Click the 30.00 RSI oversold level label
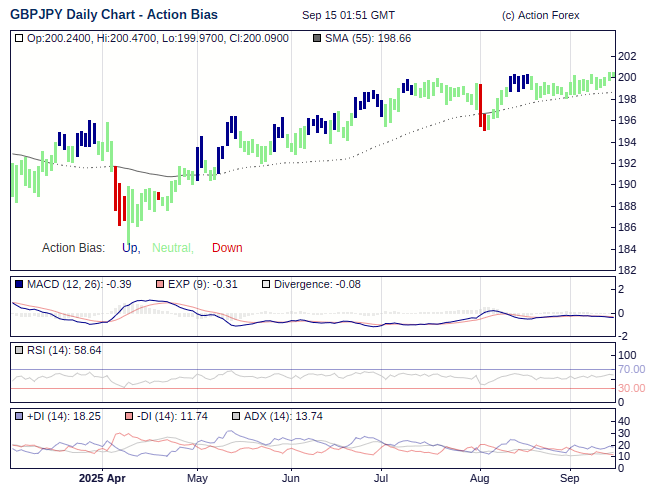 click(630, 388)
